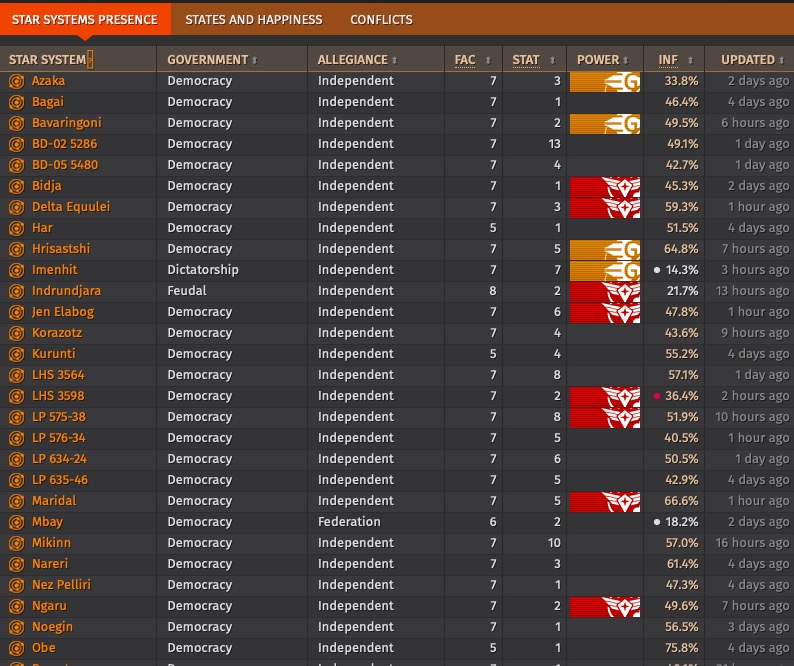Viewport: 794px width, 666px height.
Task: Click the red power emblem in Ngaru row
Action: coord(605,606)
